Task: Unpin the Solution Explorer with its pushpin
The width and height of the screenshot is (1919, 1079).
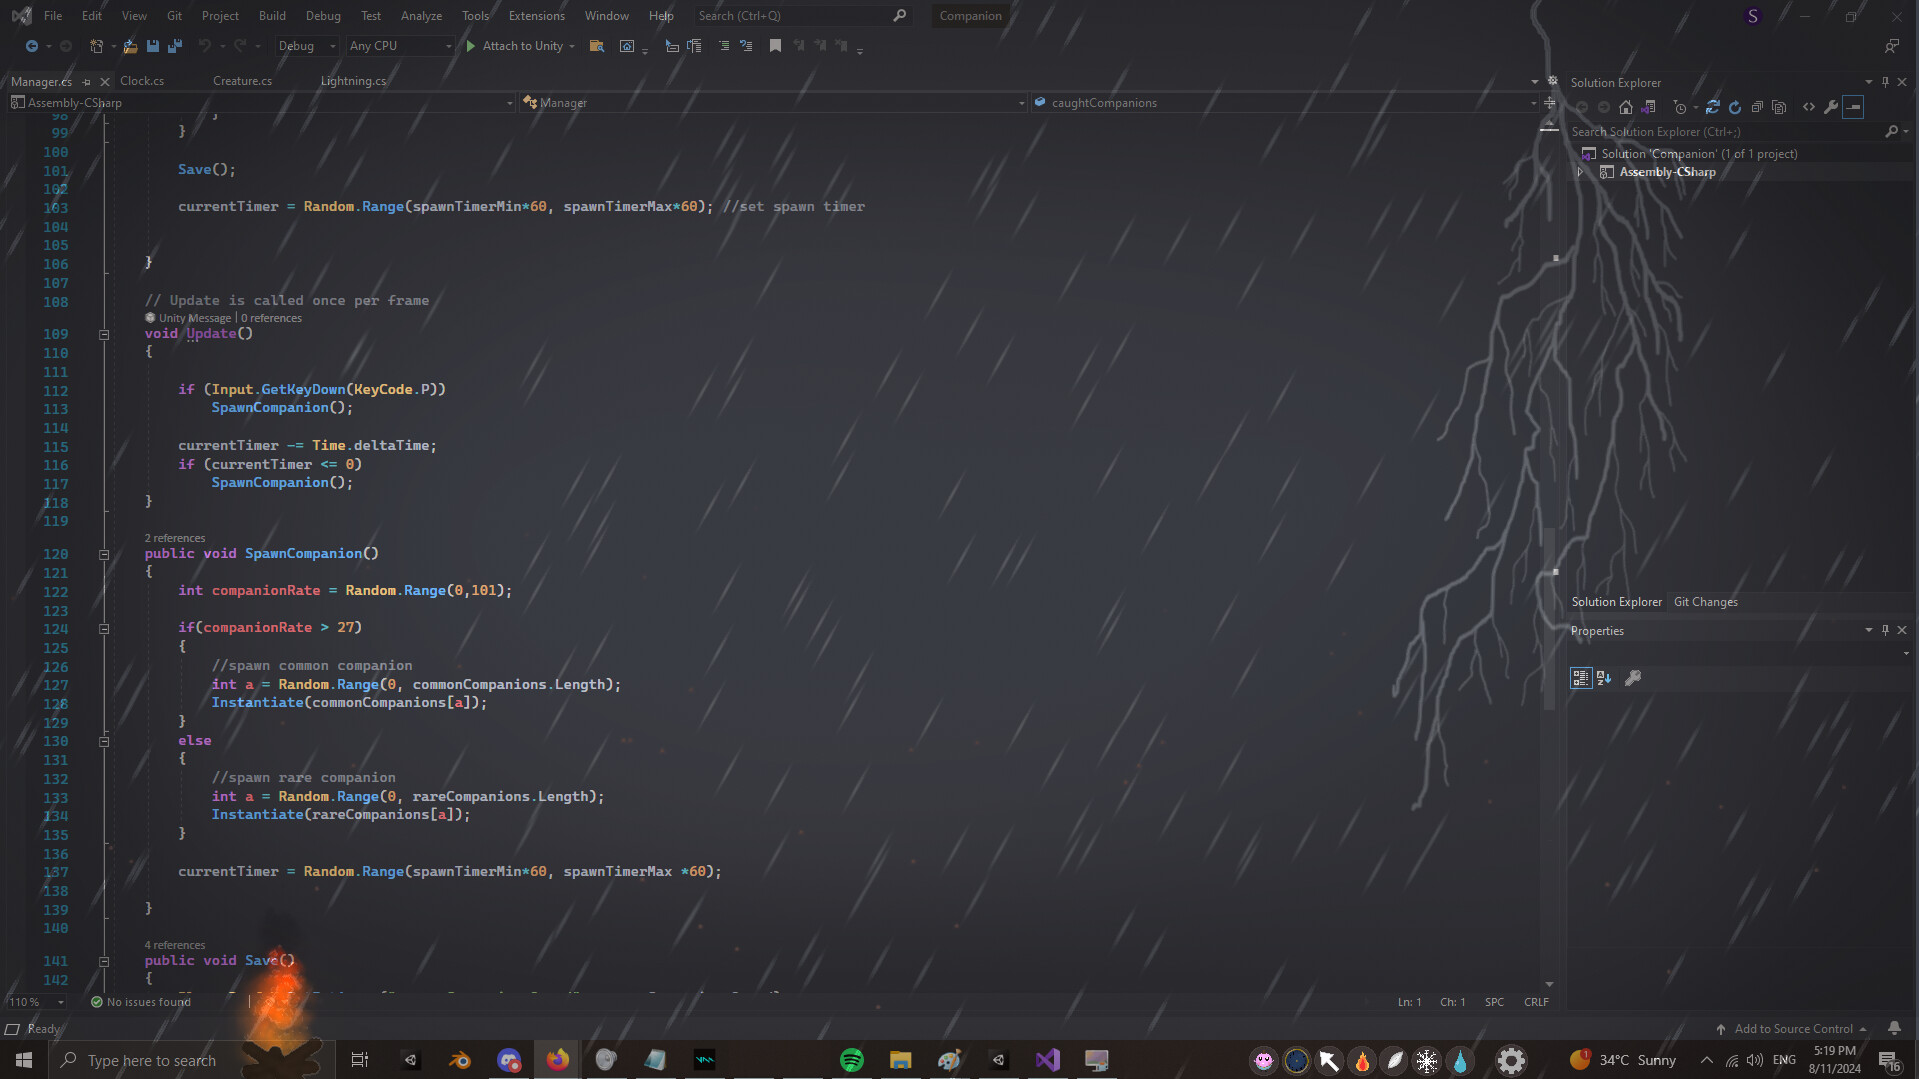Action: (1885, 82)
